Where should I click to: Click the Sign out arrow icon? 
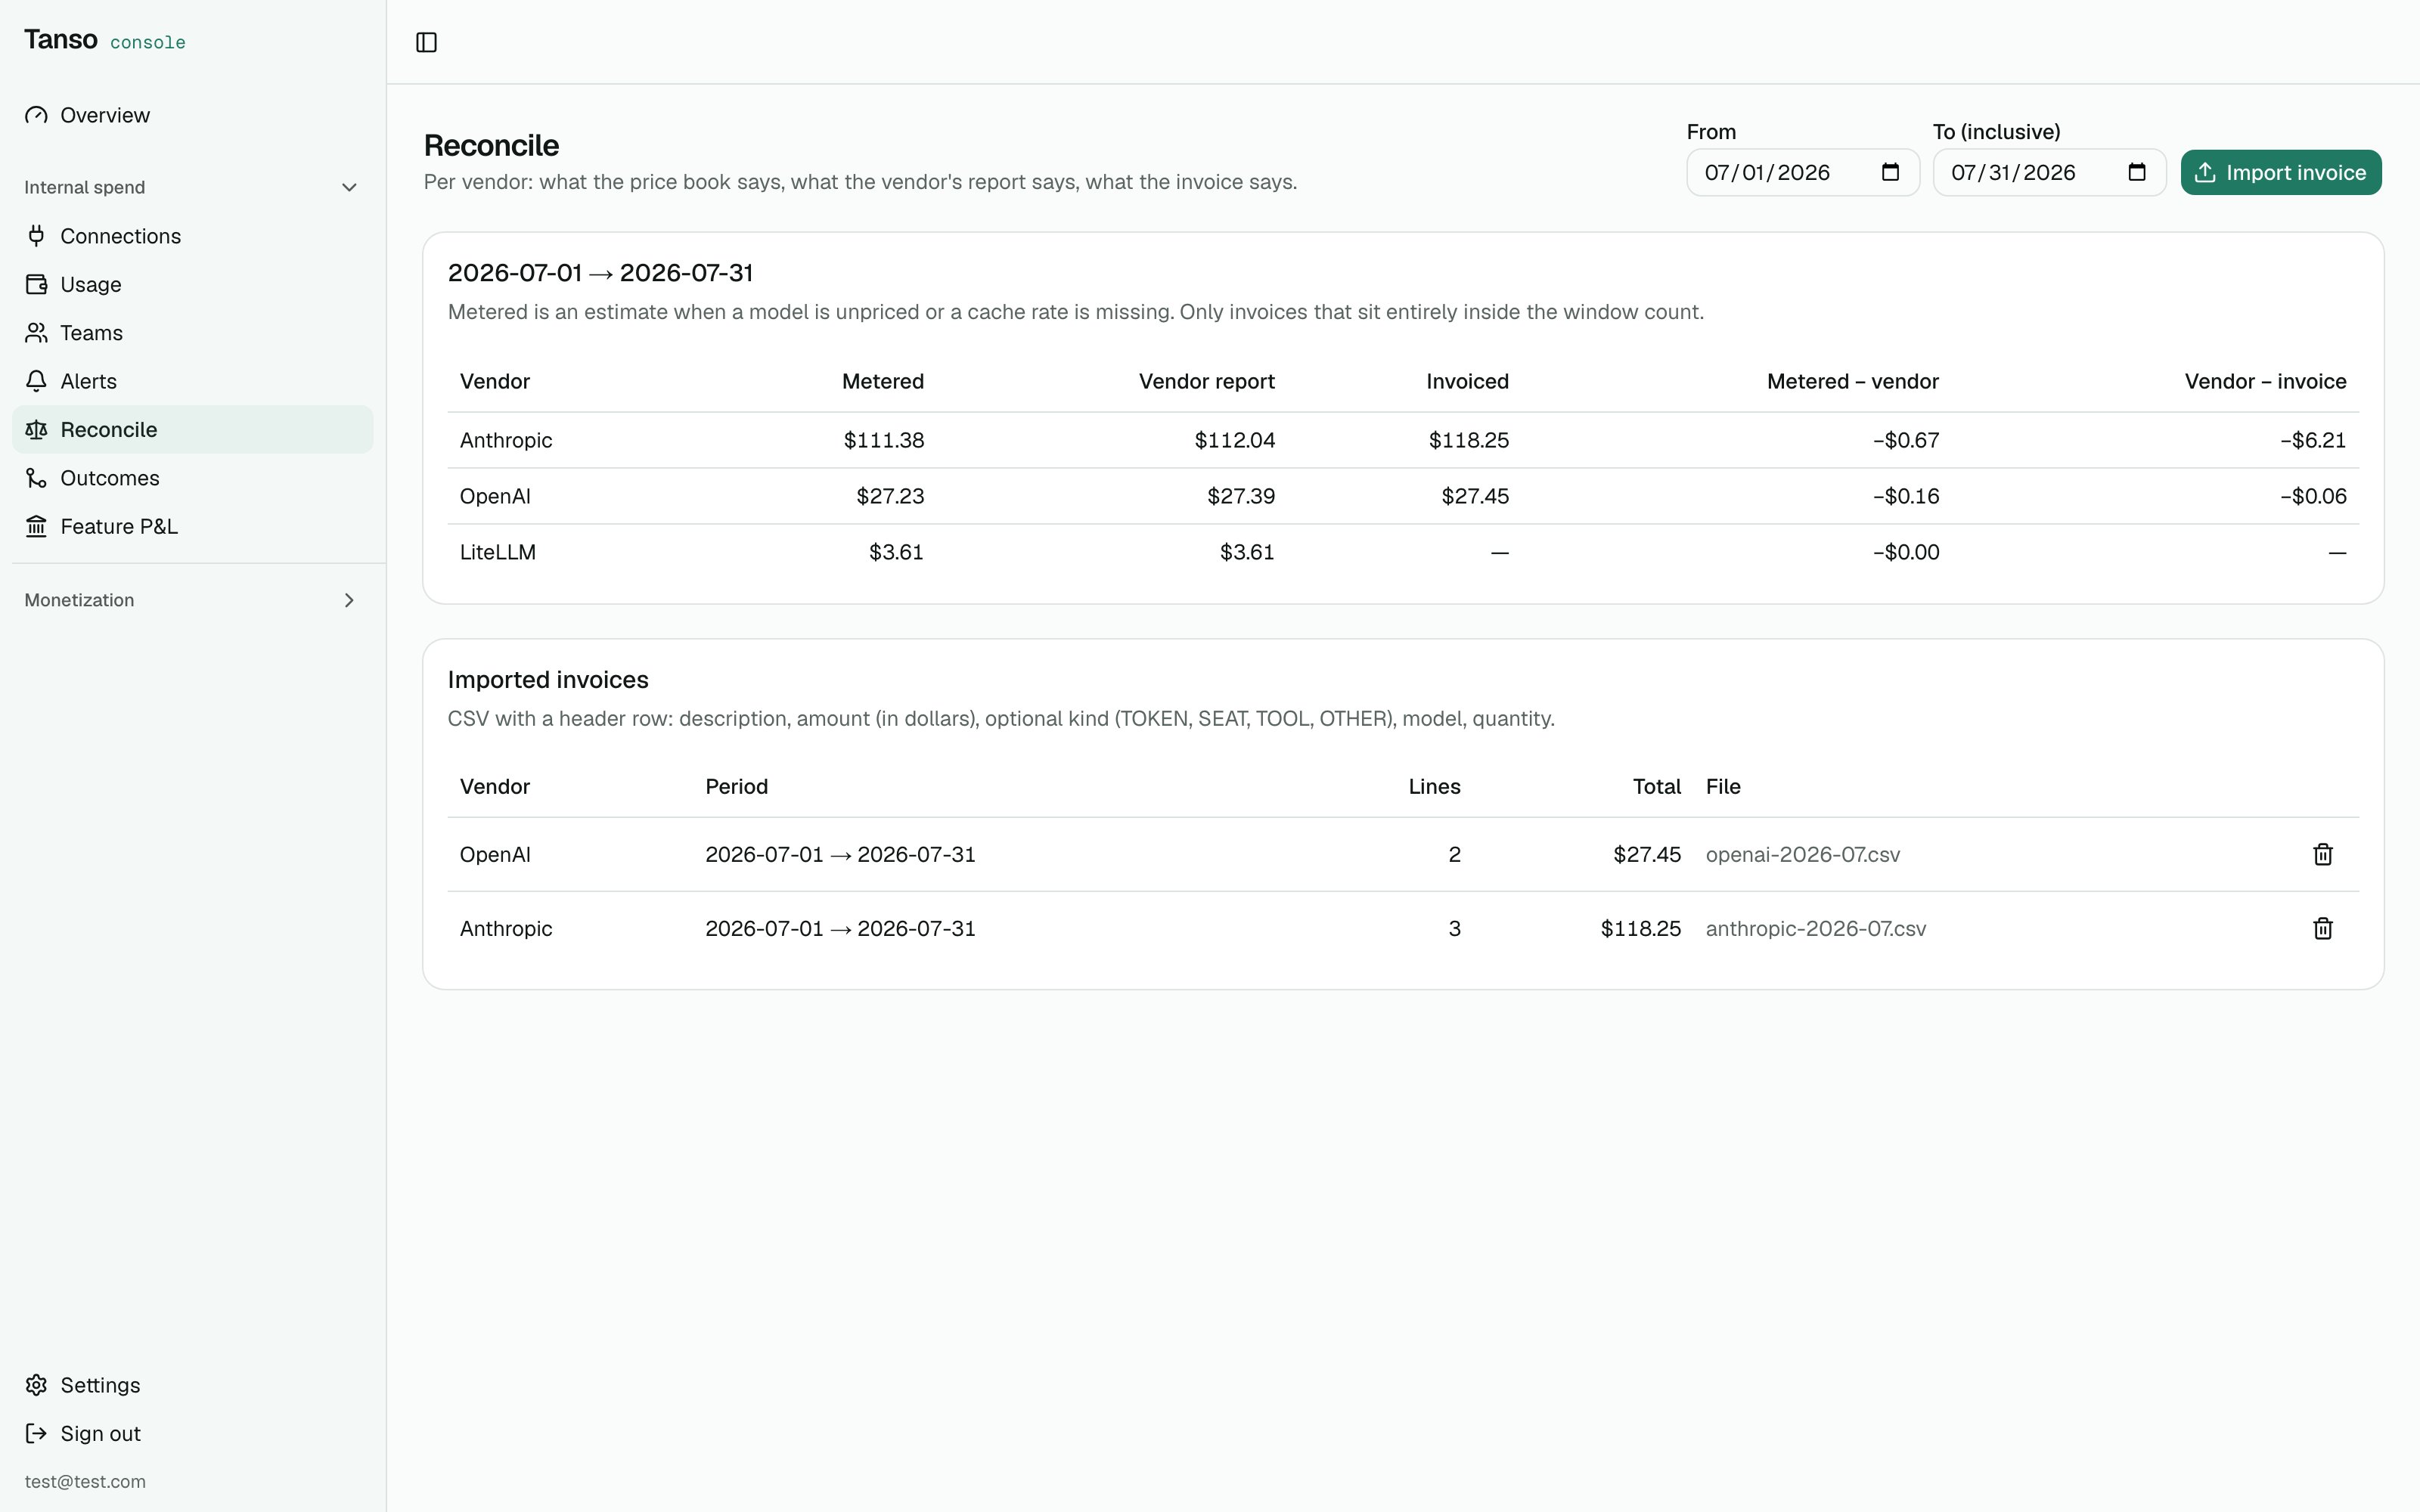pyautogui.click(x=36, y=1433)
